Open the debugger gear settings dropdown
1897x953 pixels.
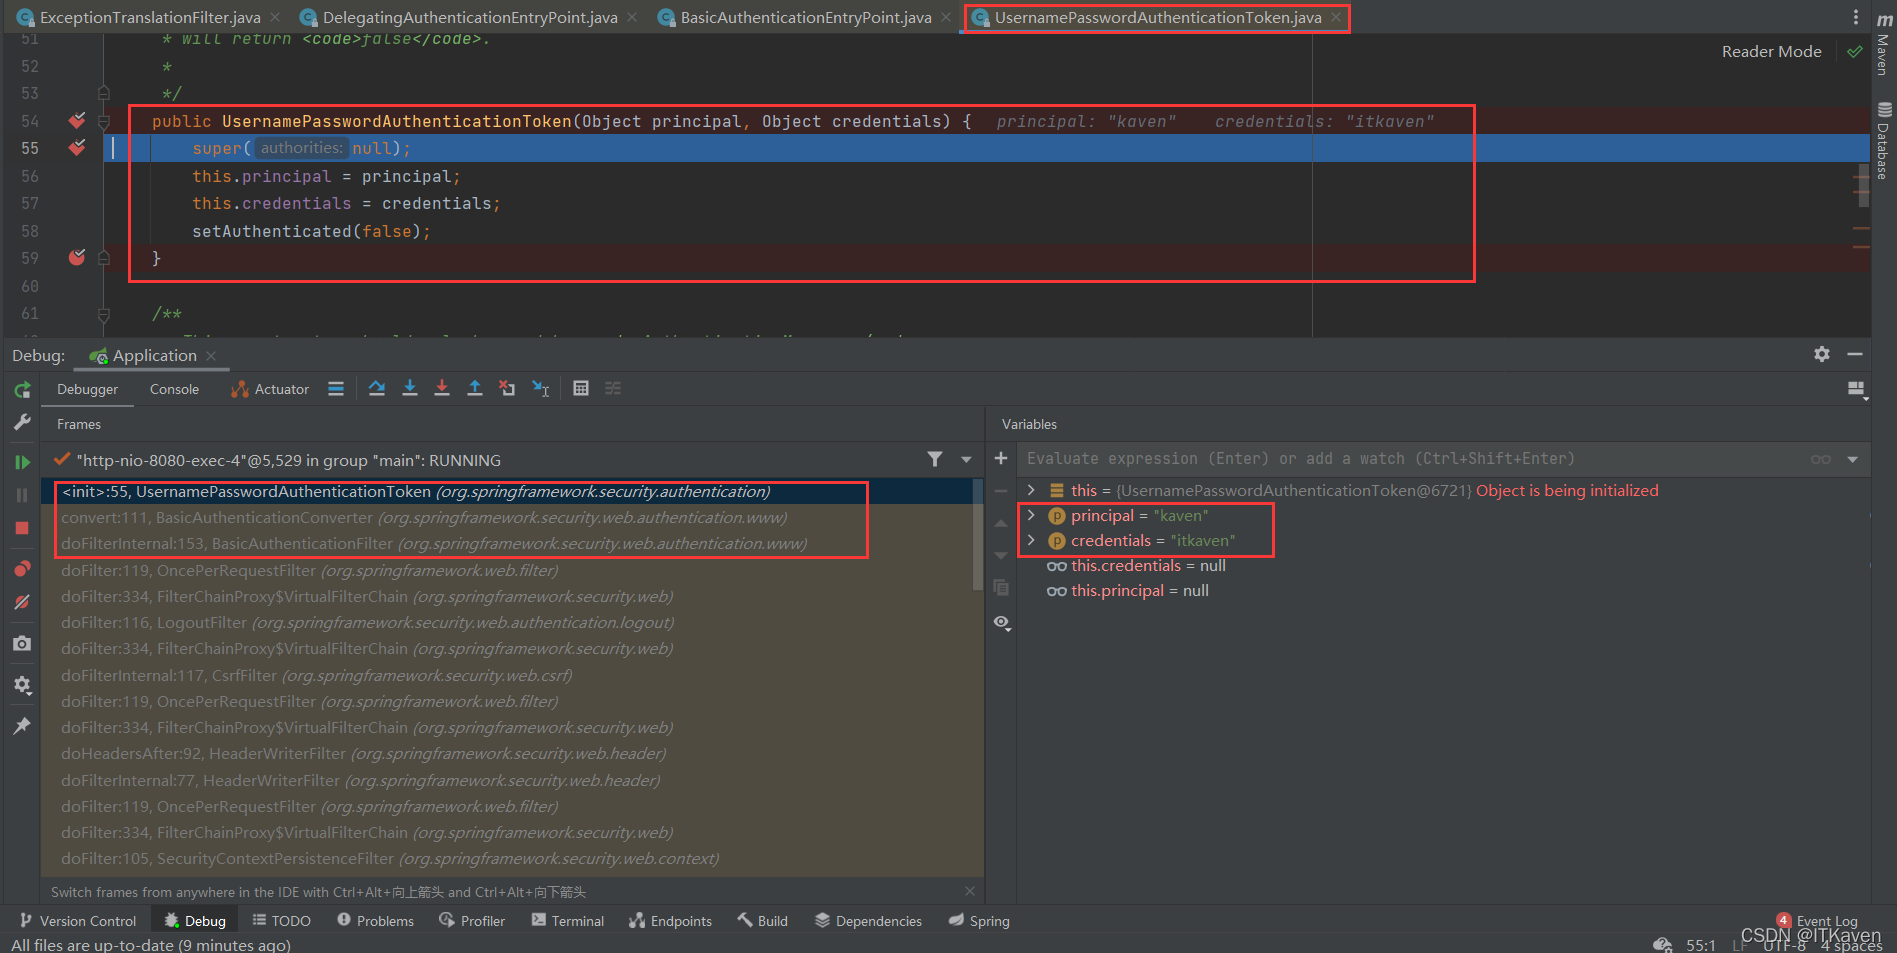22,685
